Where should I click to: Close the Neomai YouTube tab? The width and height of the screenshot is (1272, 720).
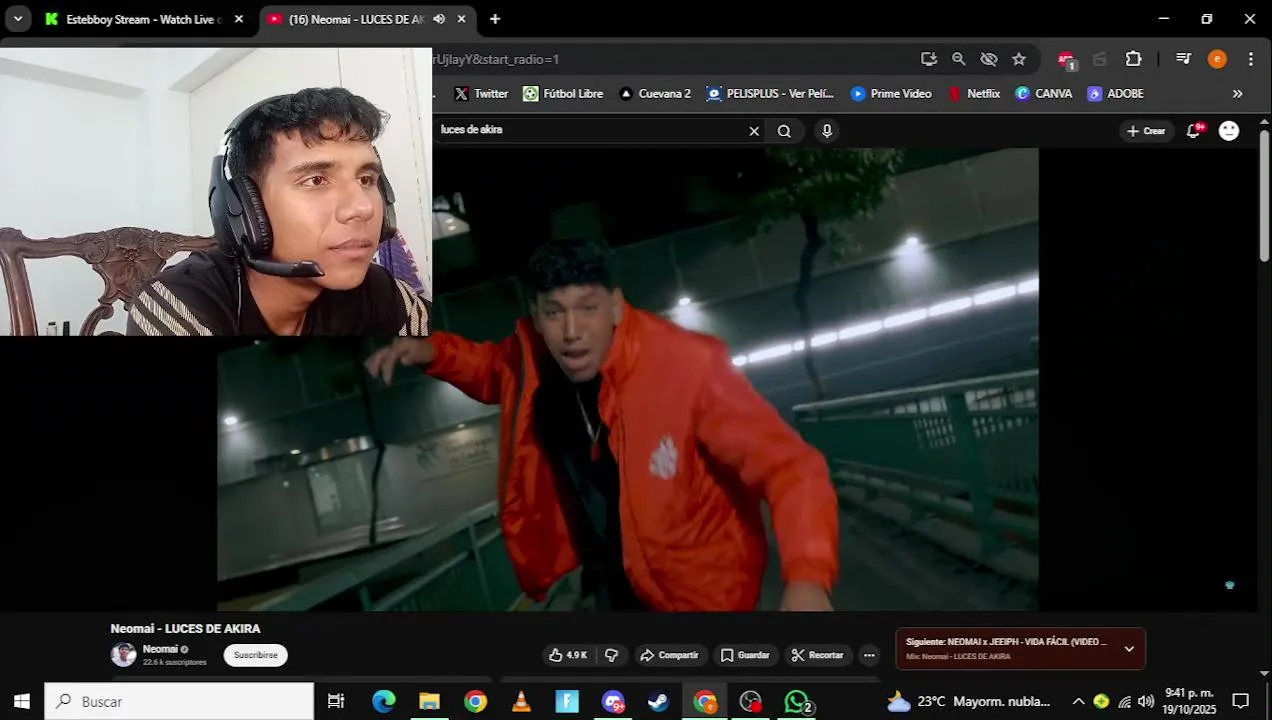(x=461, y=19)
